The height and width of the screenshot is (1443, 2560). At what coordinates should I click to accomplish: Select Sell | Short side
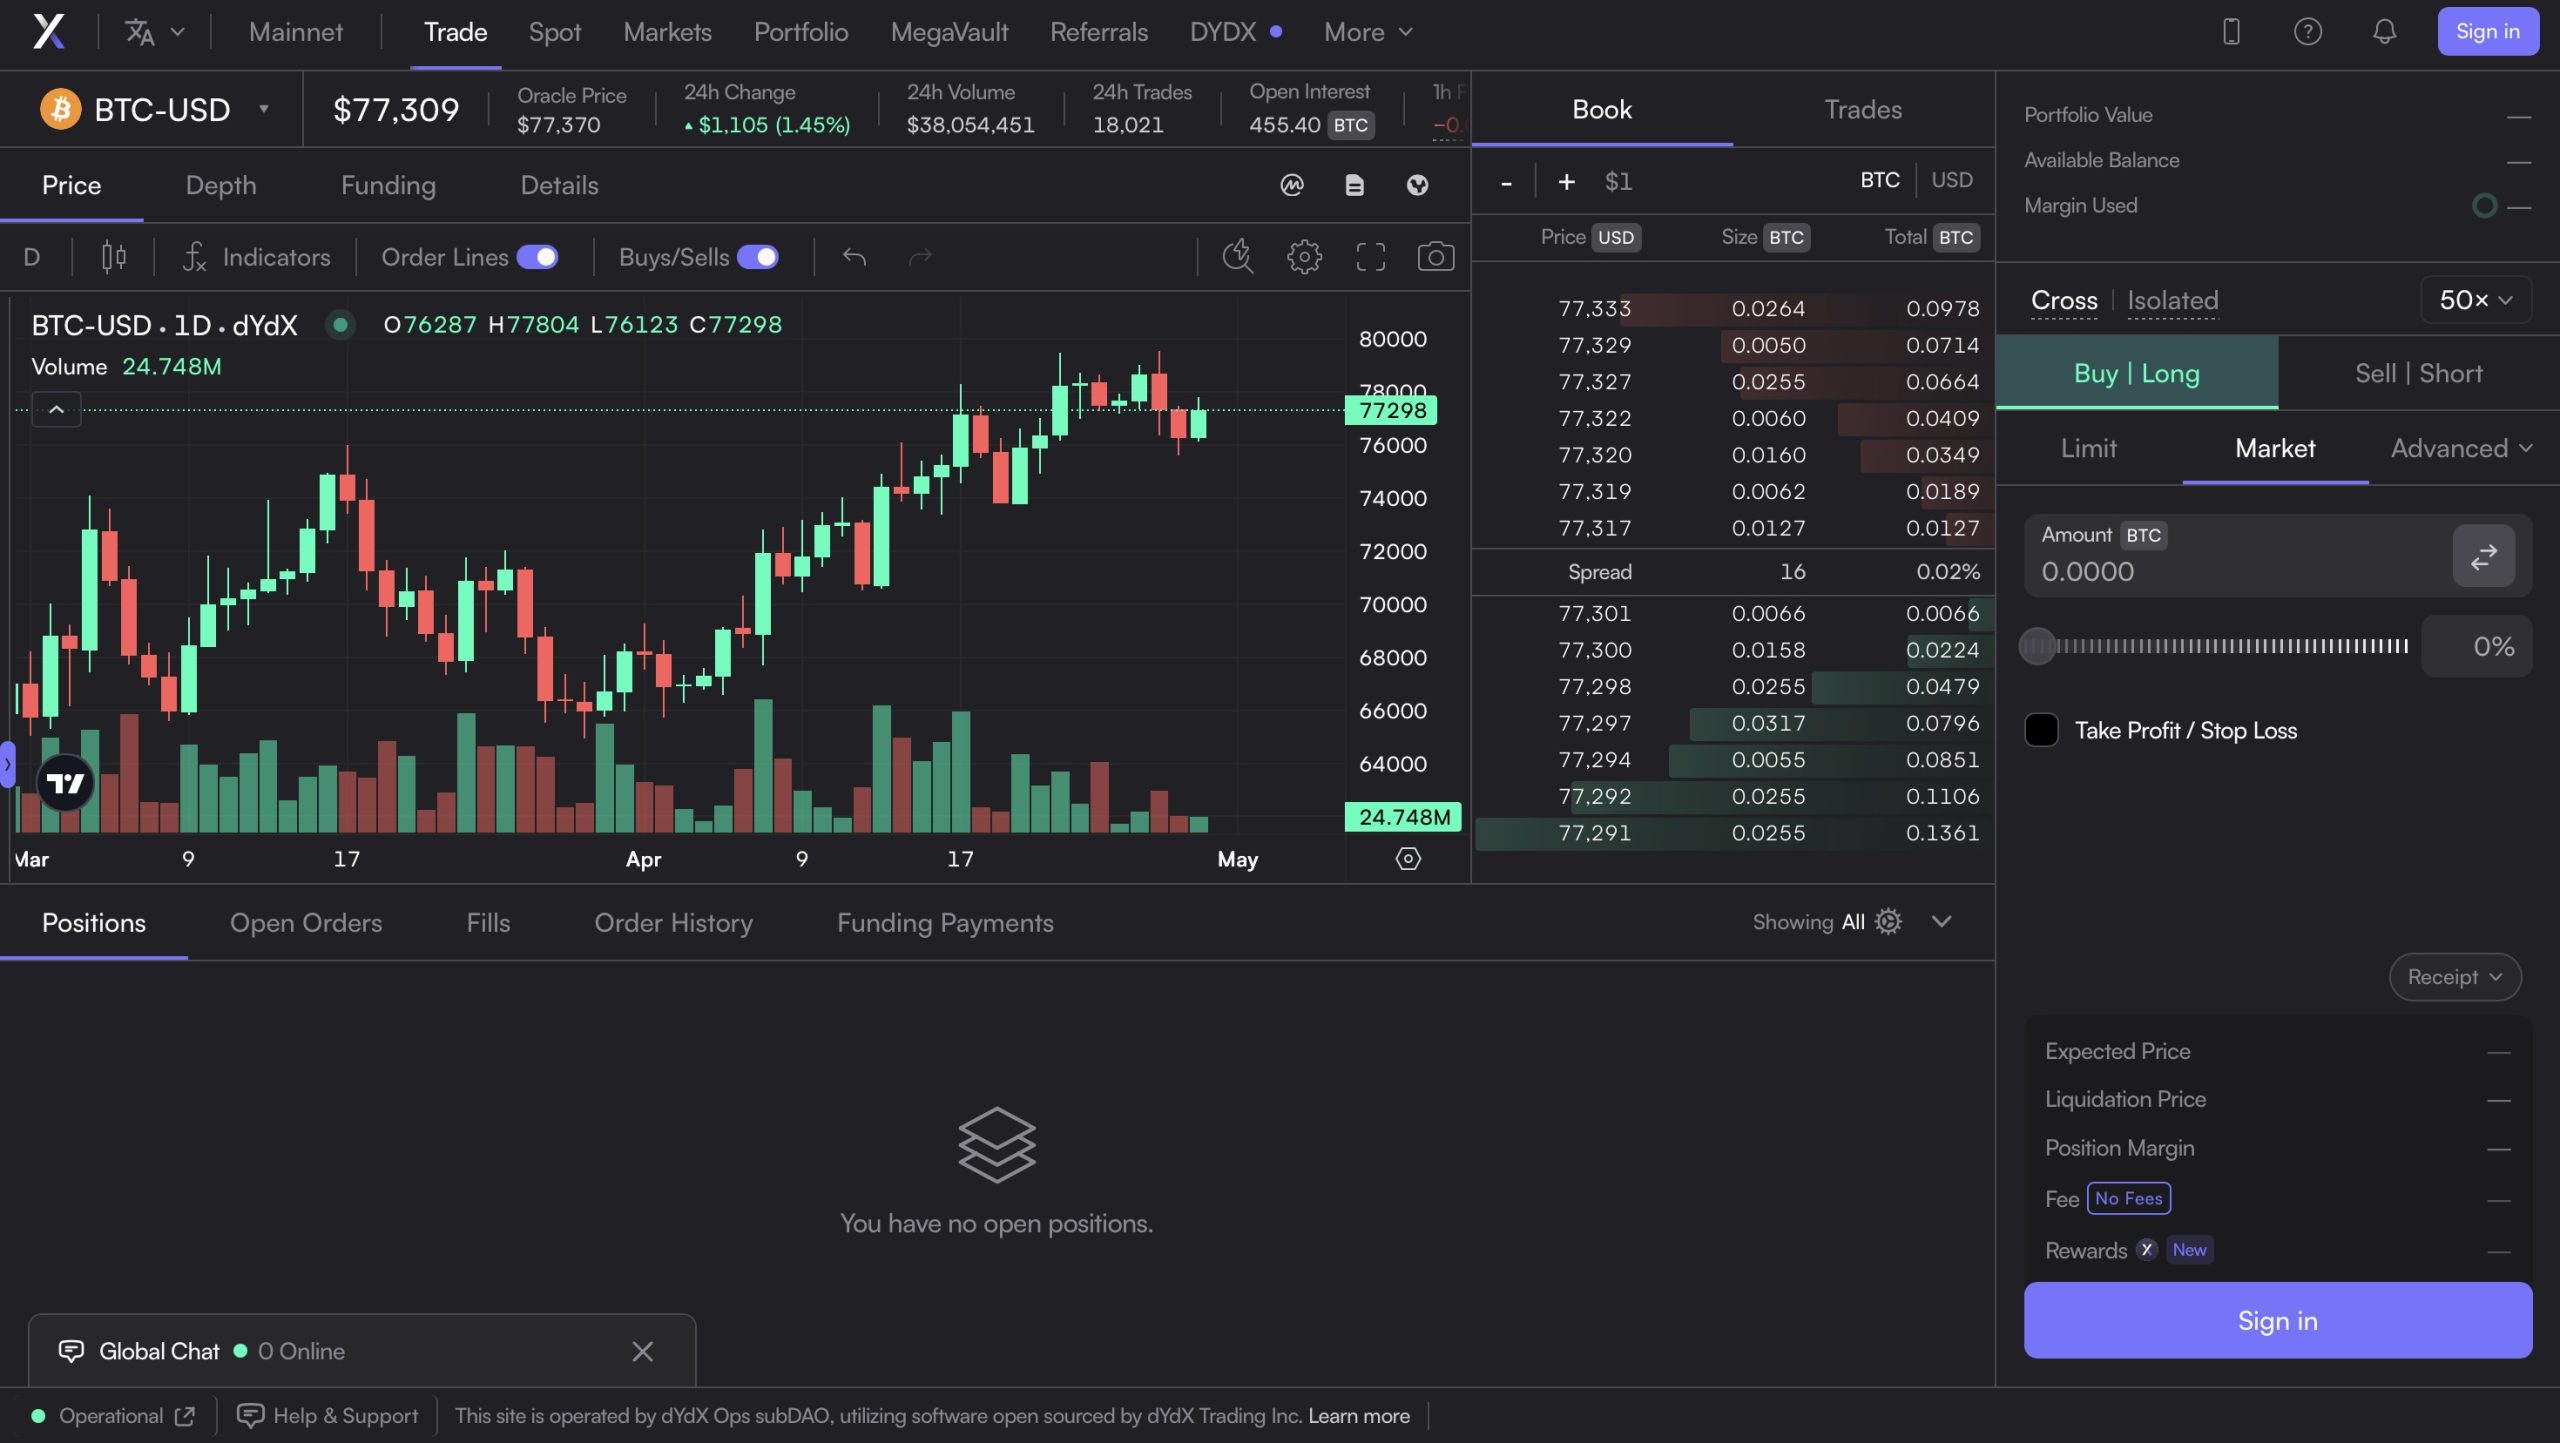click(x=2418, y=373)
